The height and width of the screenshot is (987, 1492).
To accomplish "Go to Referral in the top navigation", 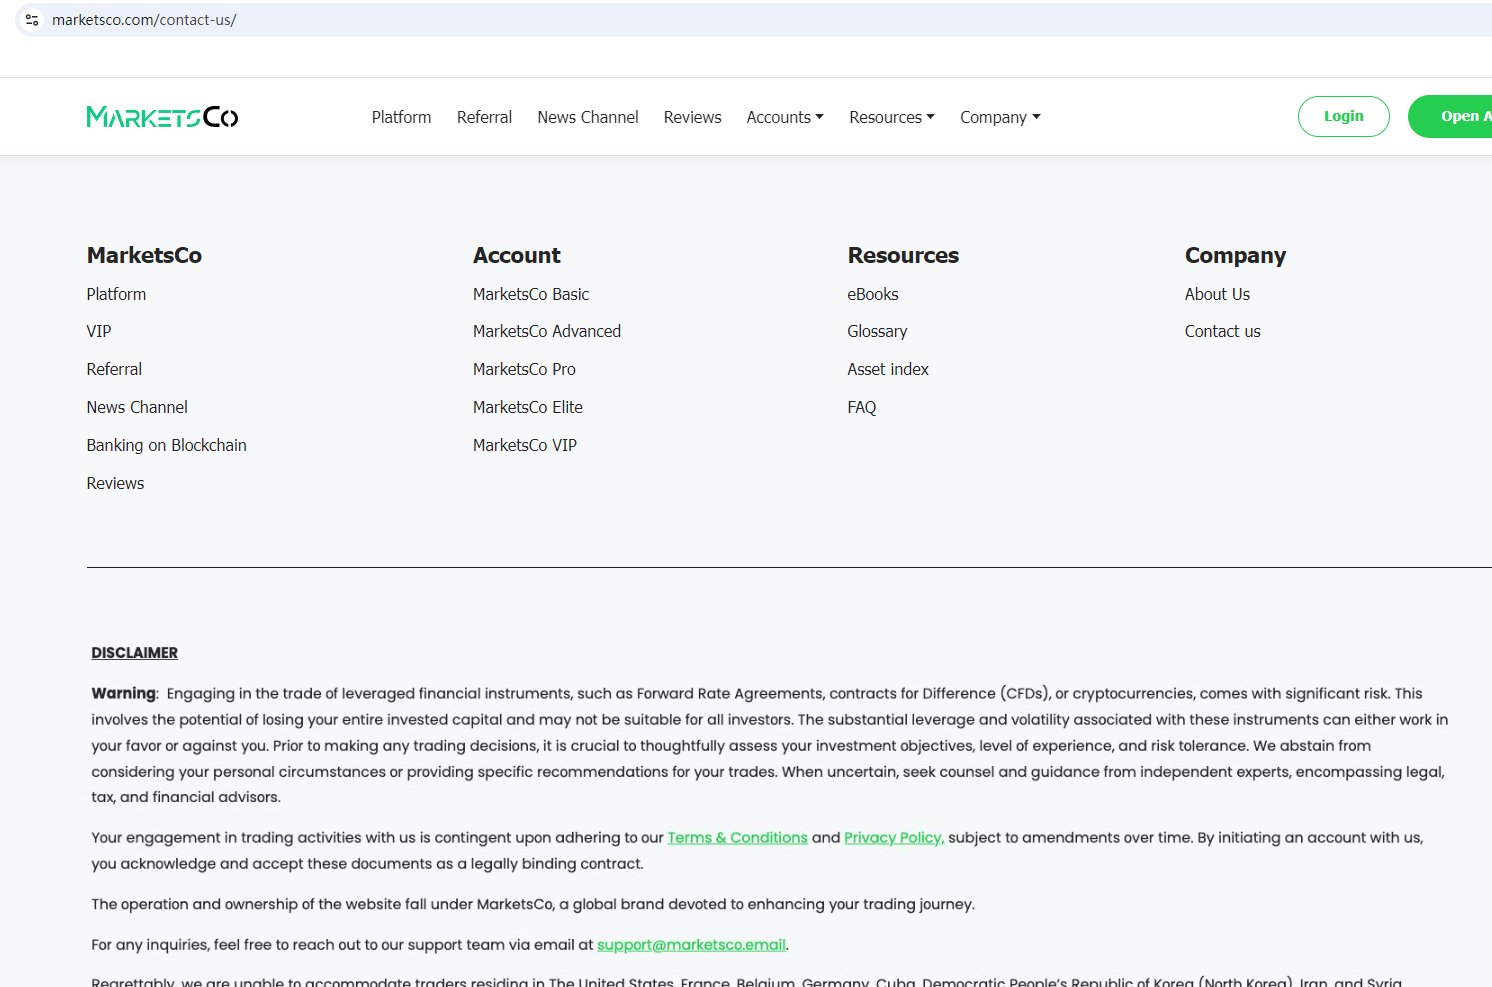I will [484, 117].
